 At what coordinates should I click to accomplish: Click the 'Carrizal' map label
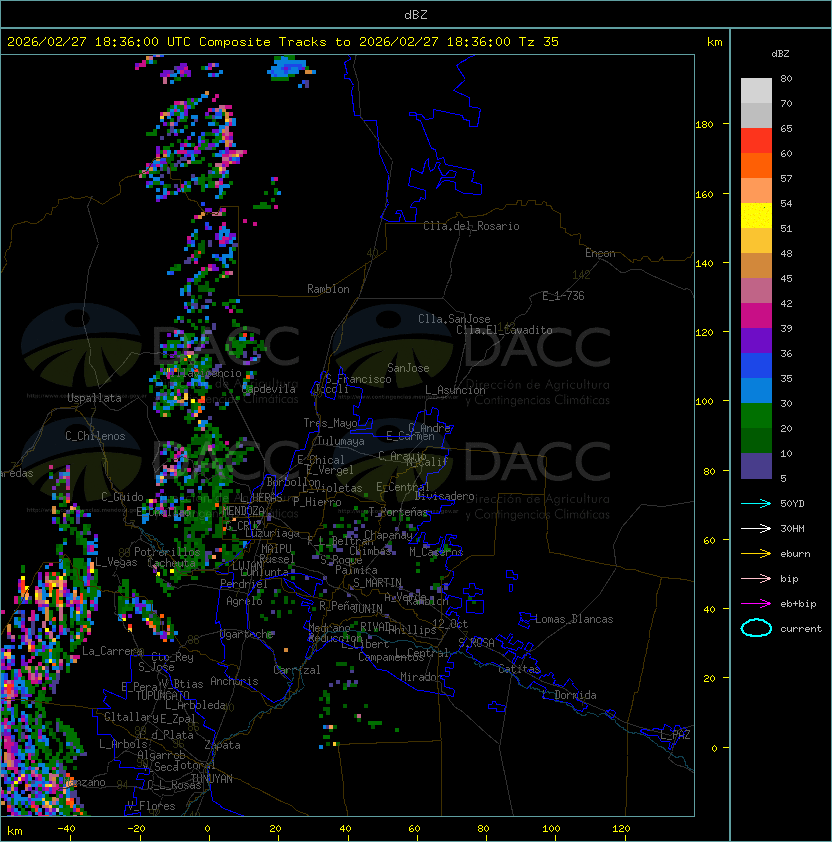click(x=297, y=670)
